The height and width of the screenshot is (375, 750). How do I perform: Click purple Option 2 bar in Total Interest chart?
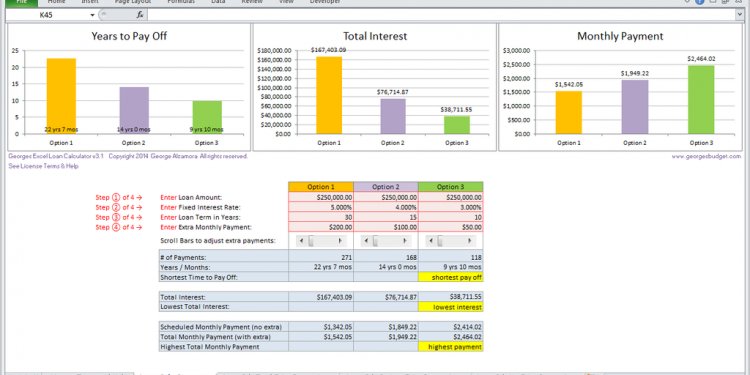[x=393, y=116]
